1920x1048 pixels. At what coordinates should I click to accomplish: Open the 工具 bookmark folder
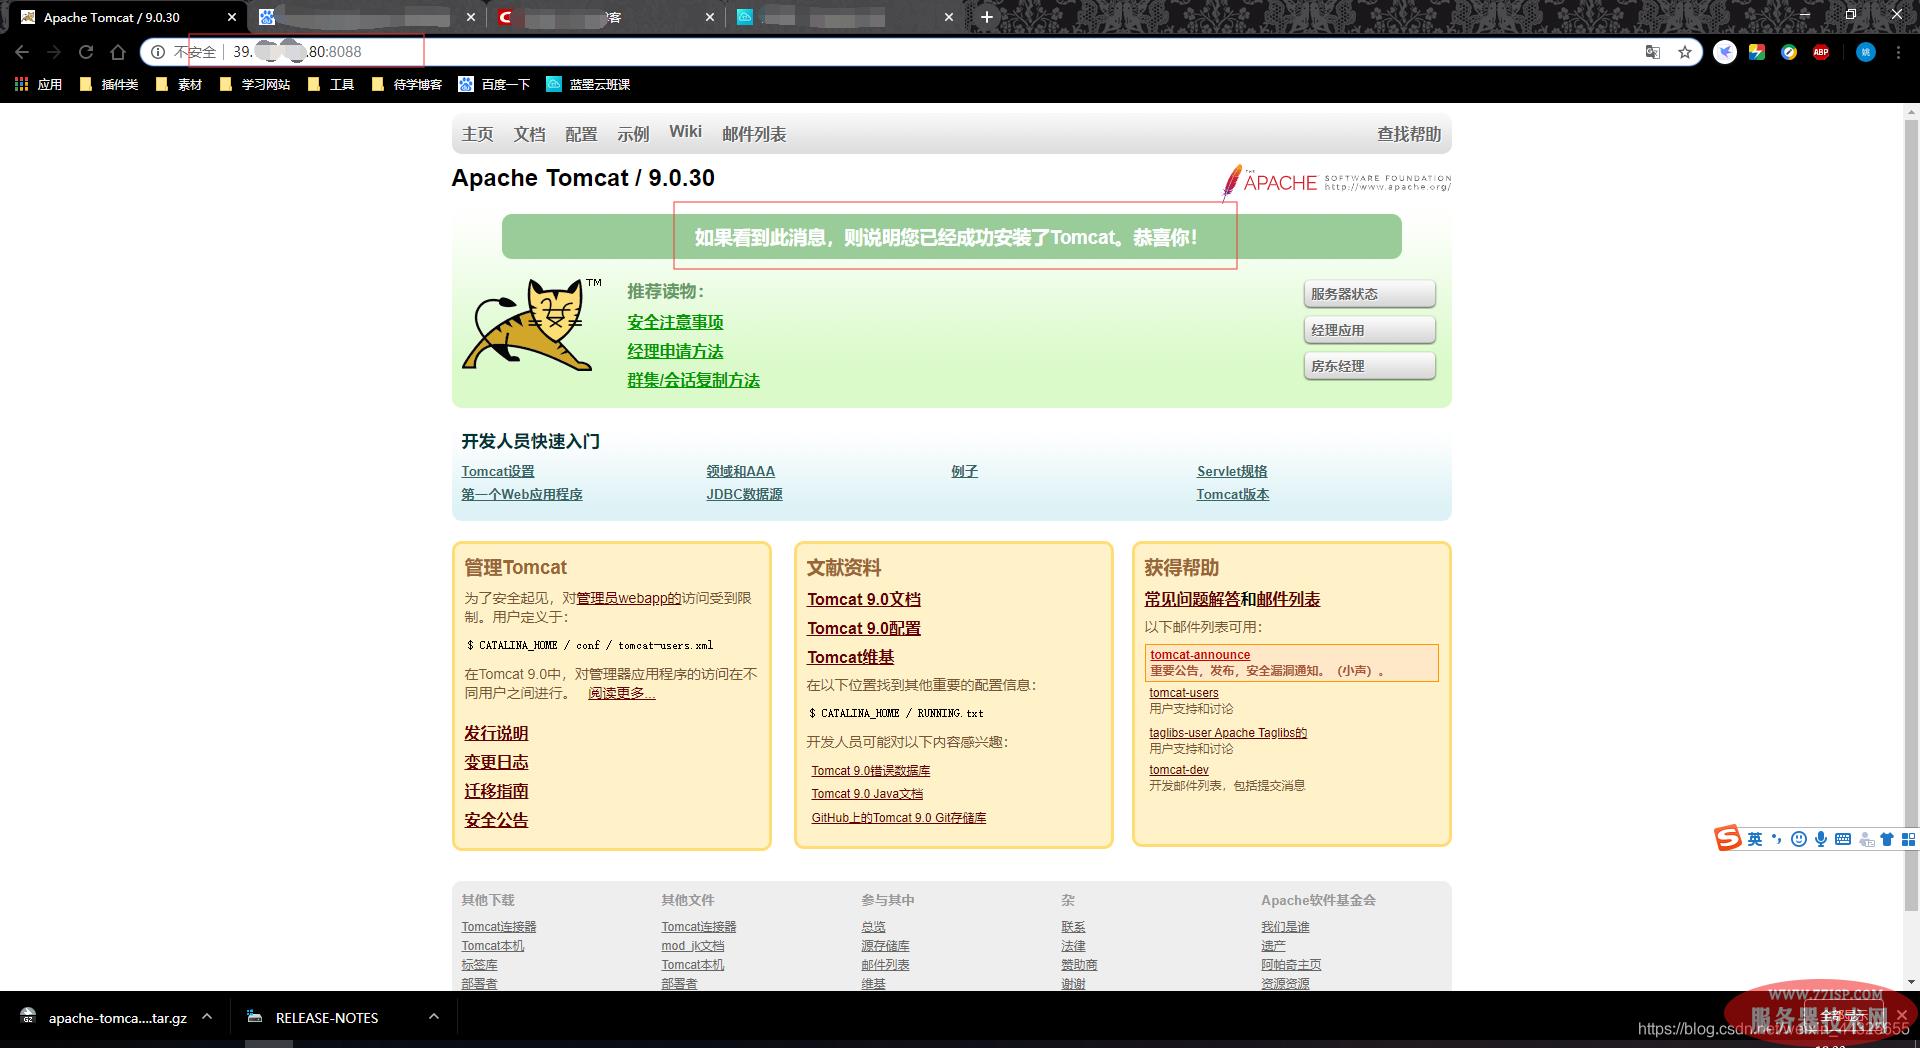click(331, 84)
